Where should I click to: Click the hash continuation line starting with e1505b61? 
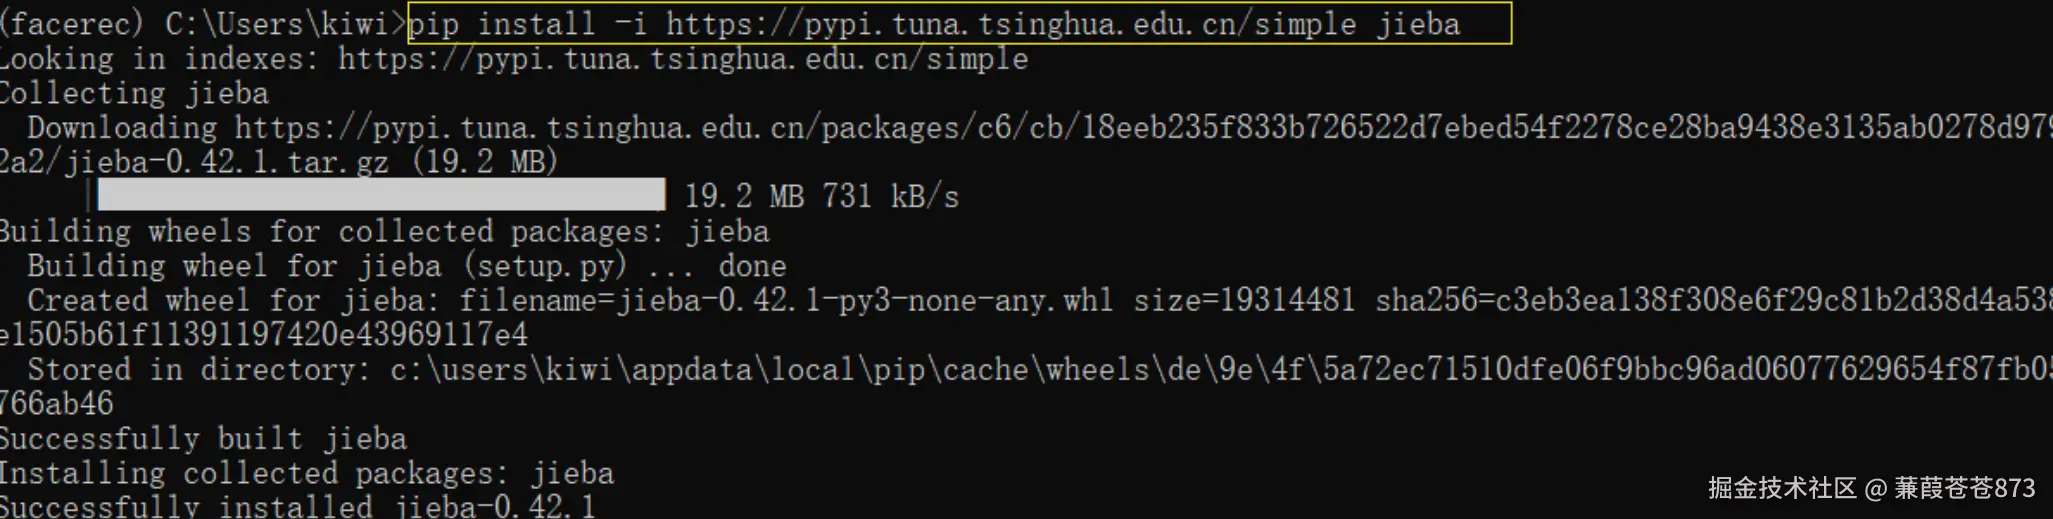[x=264, y=334]
